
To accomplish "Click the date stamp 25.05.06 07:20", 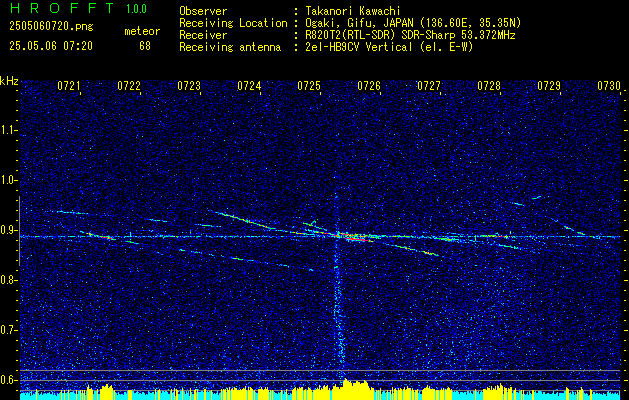I will (51, 46).
